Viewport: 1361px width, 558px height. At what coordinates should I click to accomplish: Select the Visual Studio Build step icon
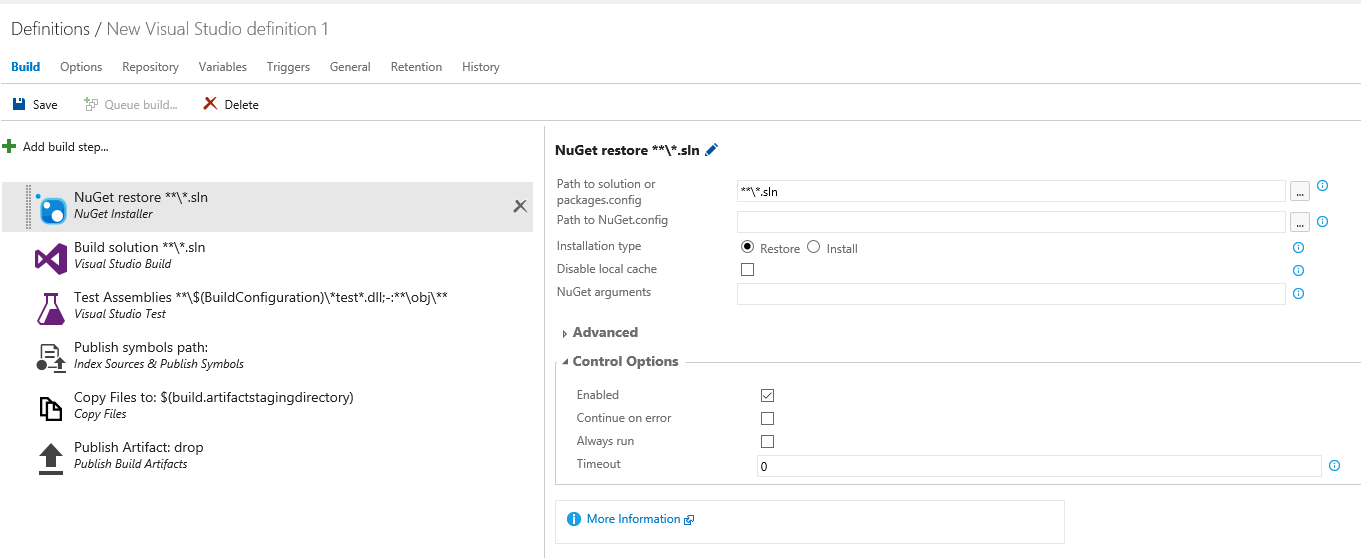click(51, 258)
